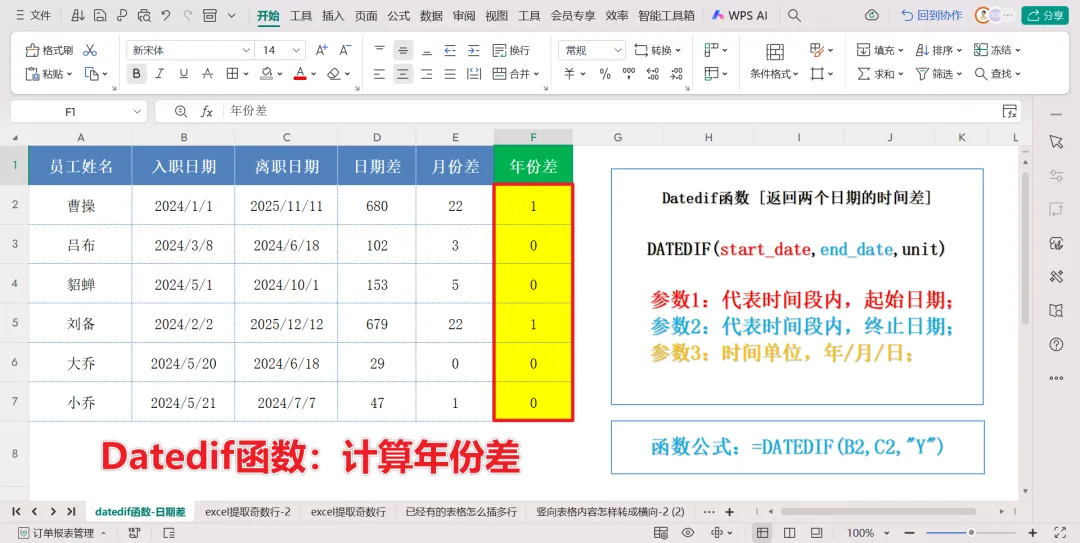The width and height of the screenshot is (1080, 543).
Task: Click the Name Box showing F1
Action: coord(79,111)
